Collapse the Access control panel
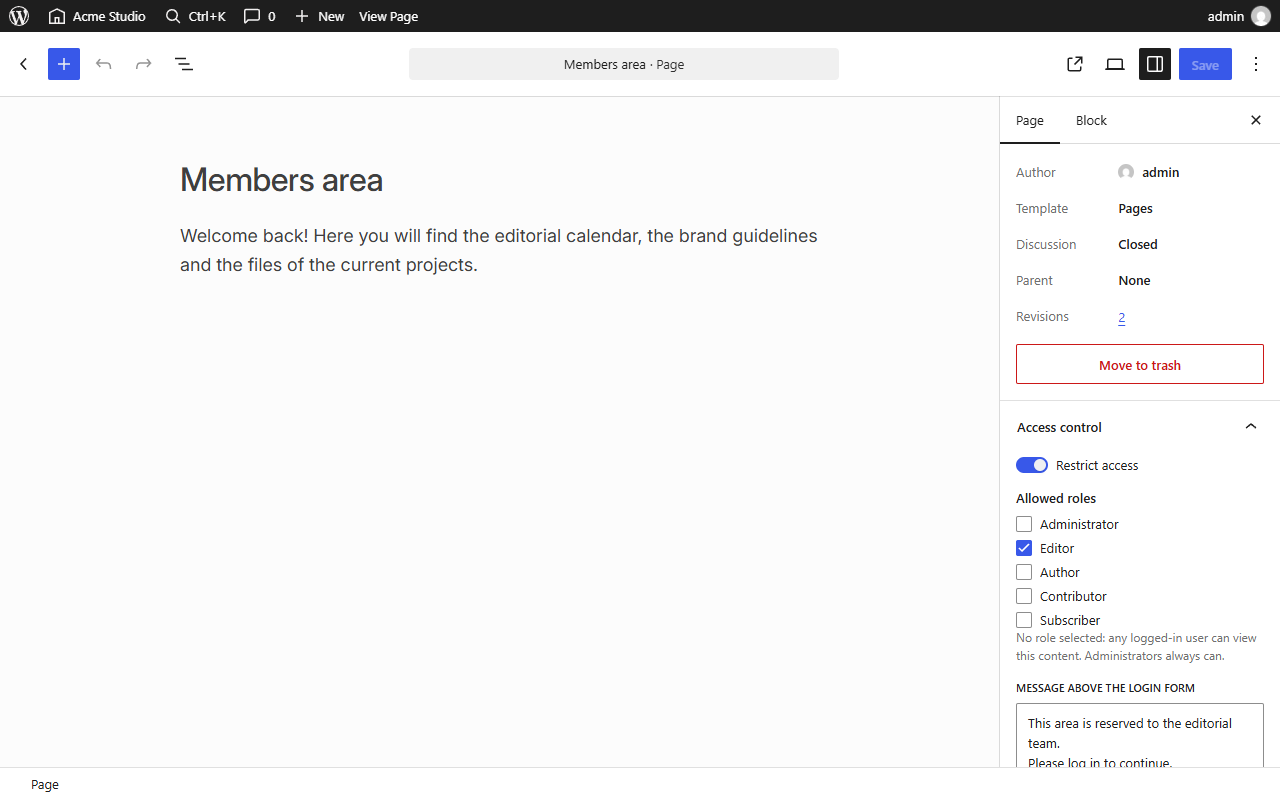Image resolution: width=1280 pixels, height=800 pixels. 1140,427
